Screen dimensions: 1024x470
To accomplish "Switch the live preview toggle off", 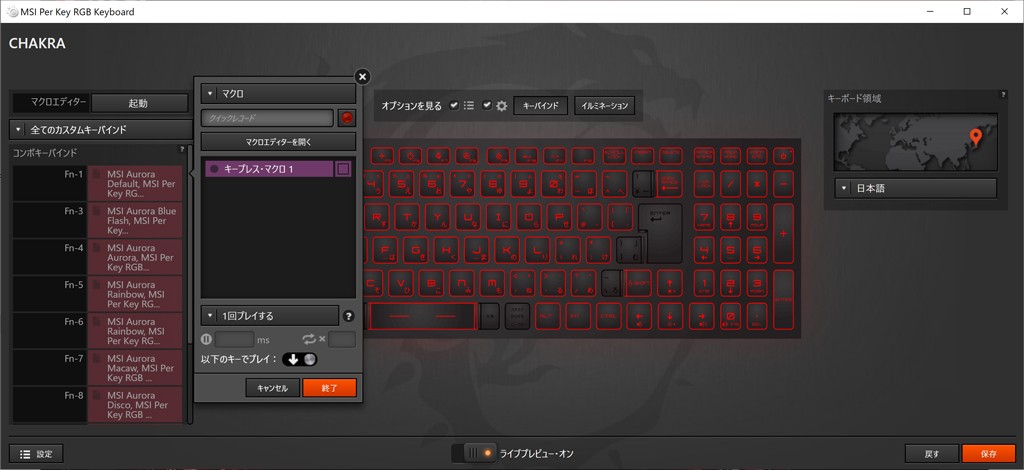I will (x=474, y=453).
